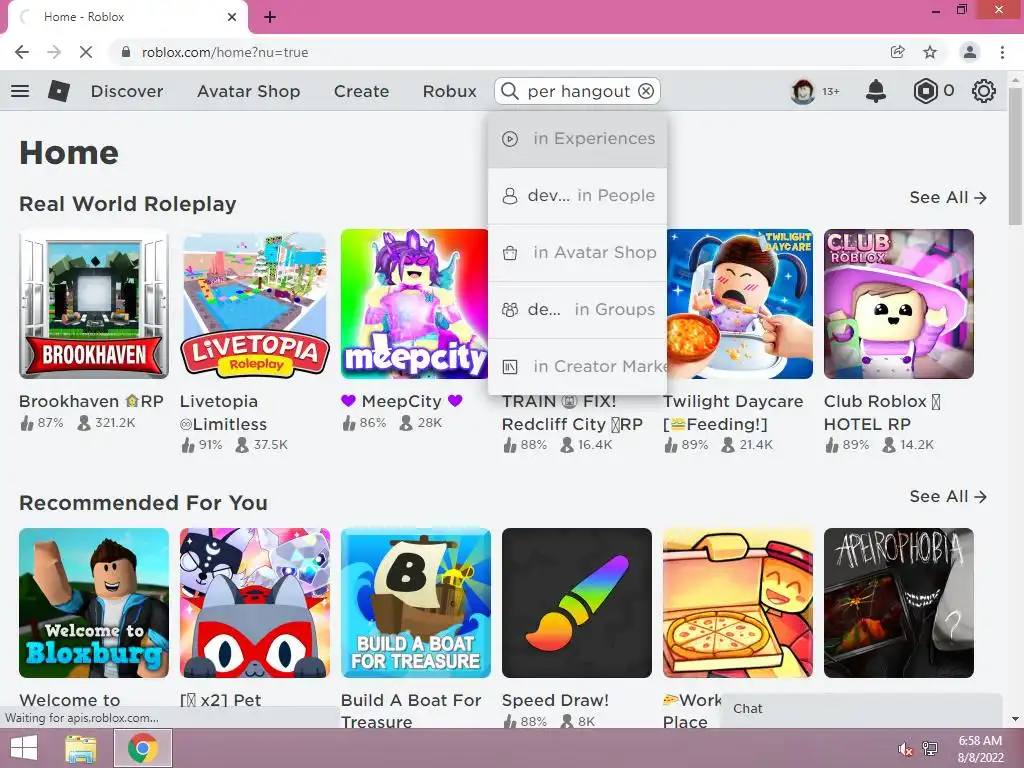Click the search magnifier icon
The width and height of the screenshot is (1024, 768).
[x=510, y=91]
